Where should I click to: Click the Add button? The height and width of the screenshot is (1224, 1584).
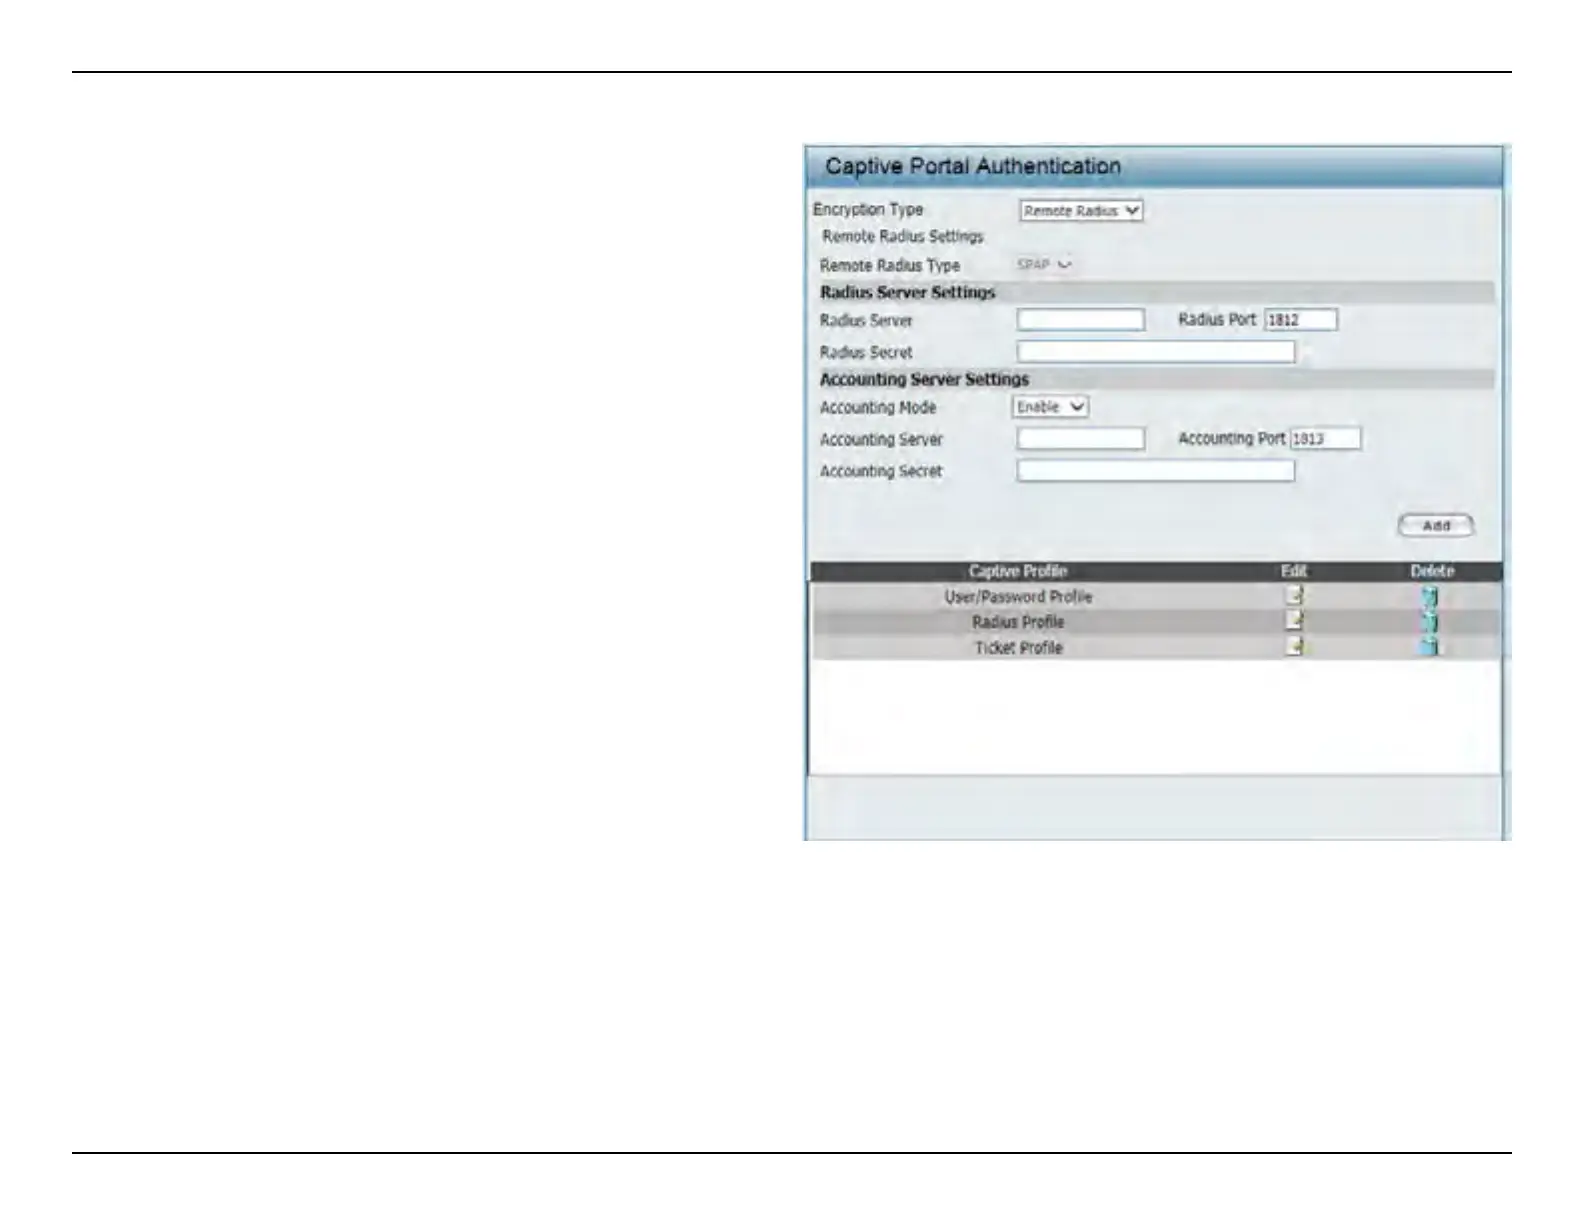pyautogui.click(x=1436, y=526)
